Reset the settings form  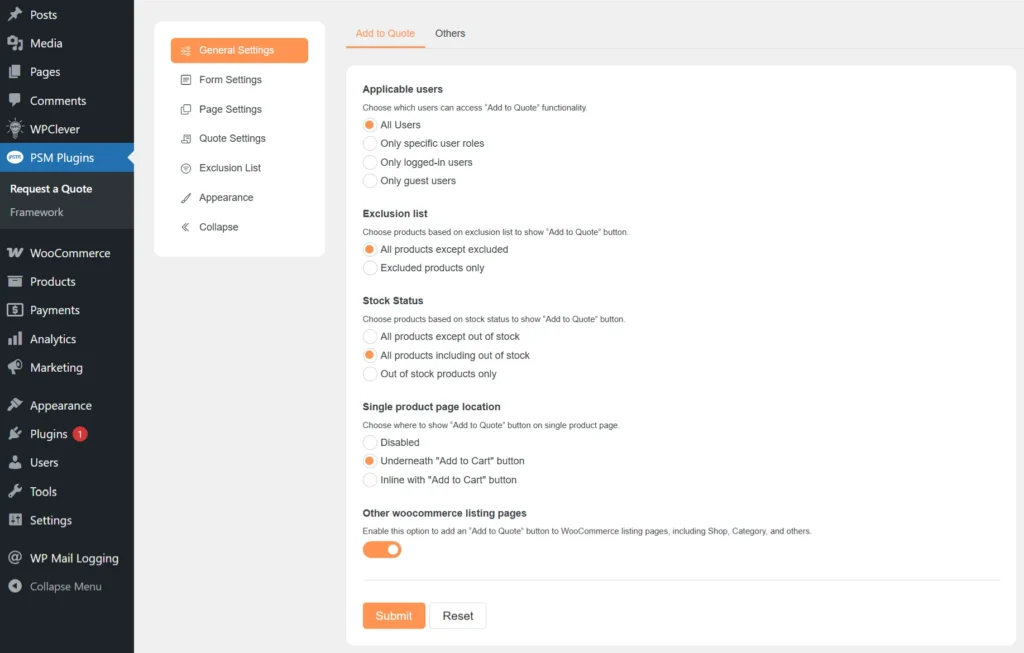pyautogui.click(x=458, y=615)
